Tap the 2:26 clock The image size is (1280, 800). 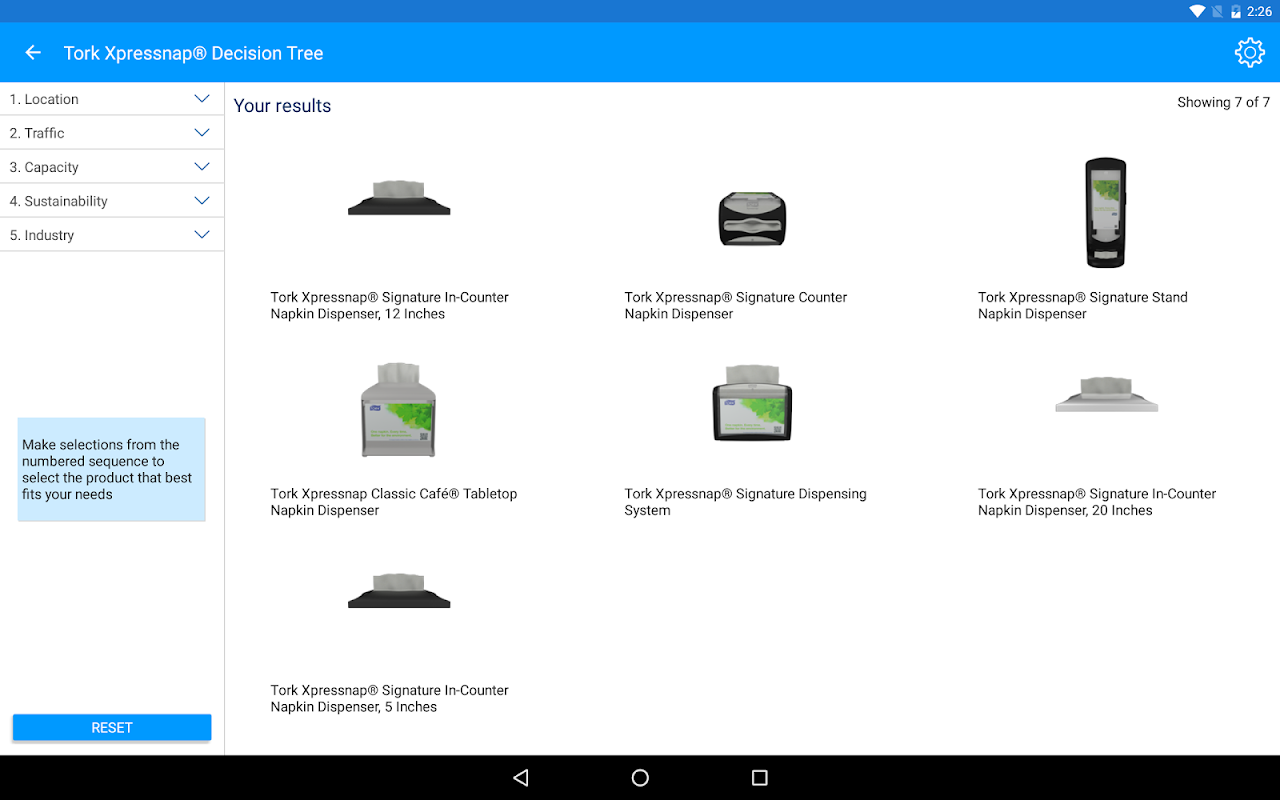tap(1259, 11)
